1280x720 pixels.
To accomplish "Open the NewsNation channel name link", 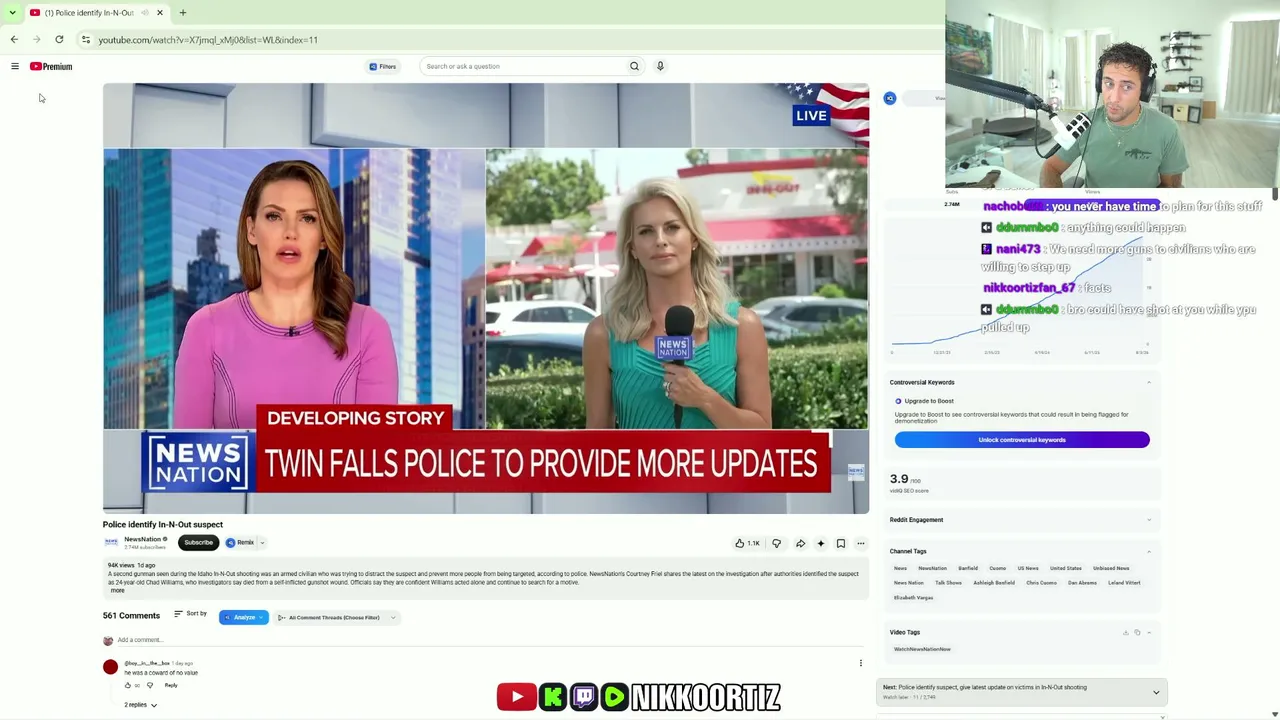I will click(143, 539).
